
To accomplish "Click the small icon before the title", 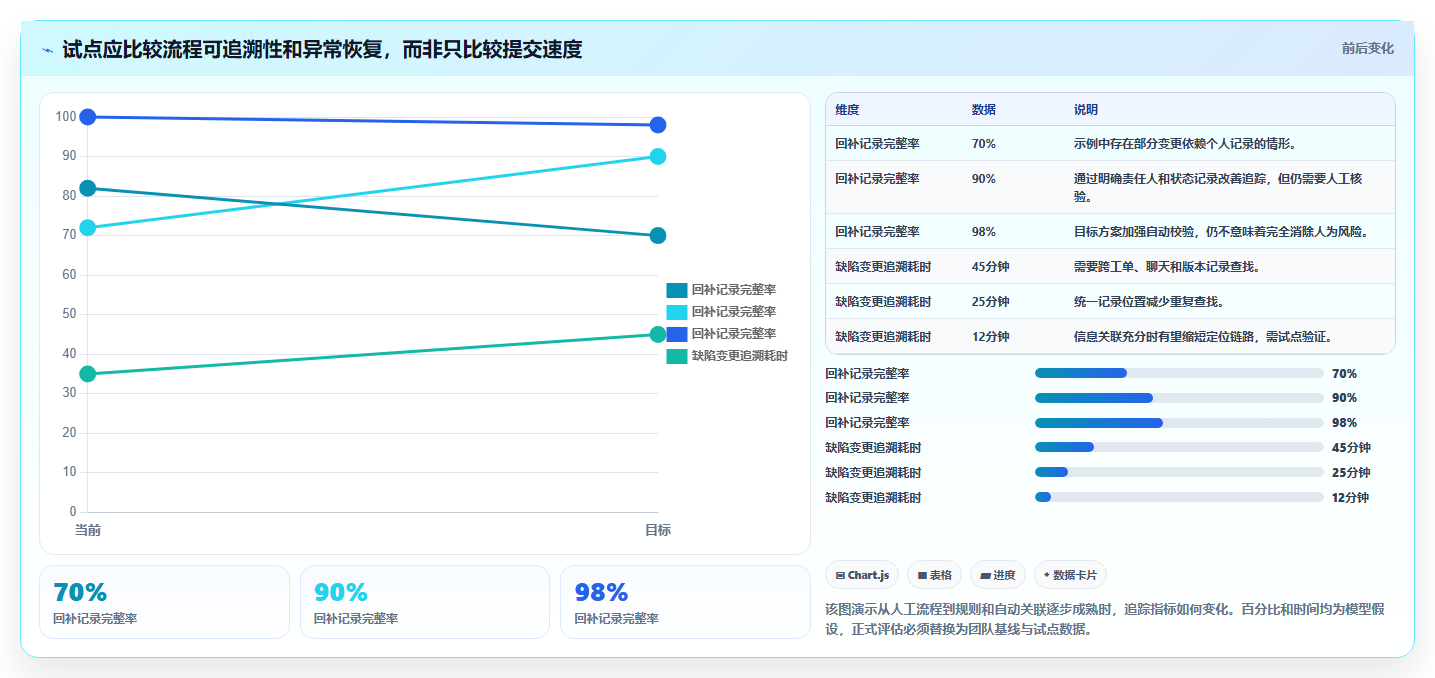I will click(x=48, y=50).
